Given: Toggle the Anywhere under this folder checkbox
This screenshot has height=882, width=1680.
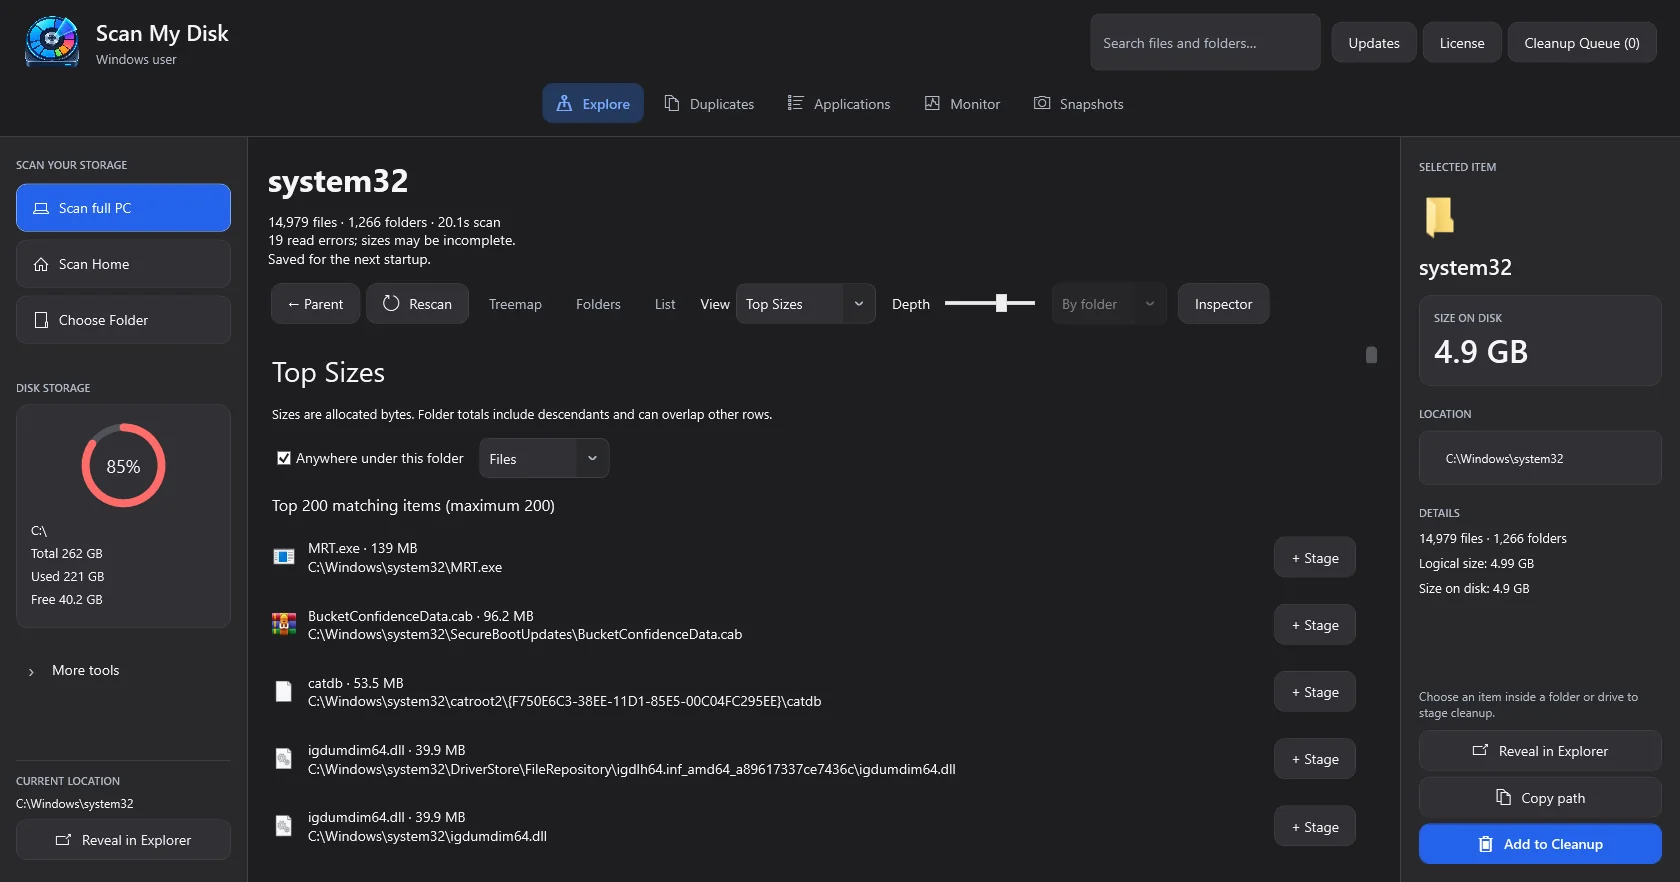Looking at the screenshot, I should click(x=284, y=458).
